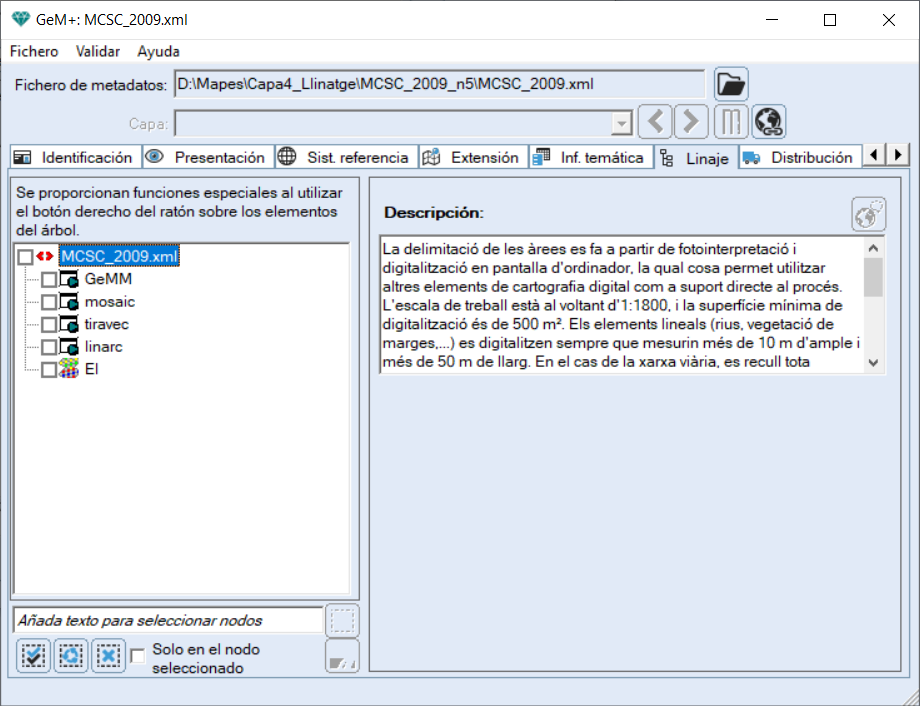The width and height of the screenshot is (920, 706).
Task: Select the root MCSC_2009.xml node
Action: pos(120,257)
